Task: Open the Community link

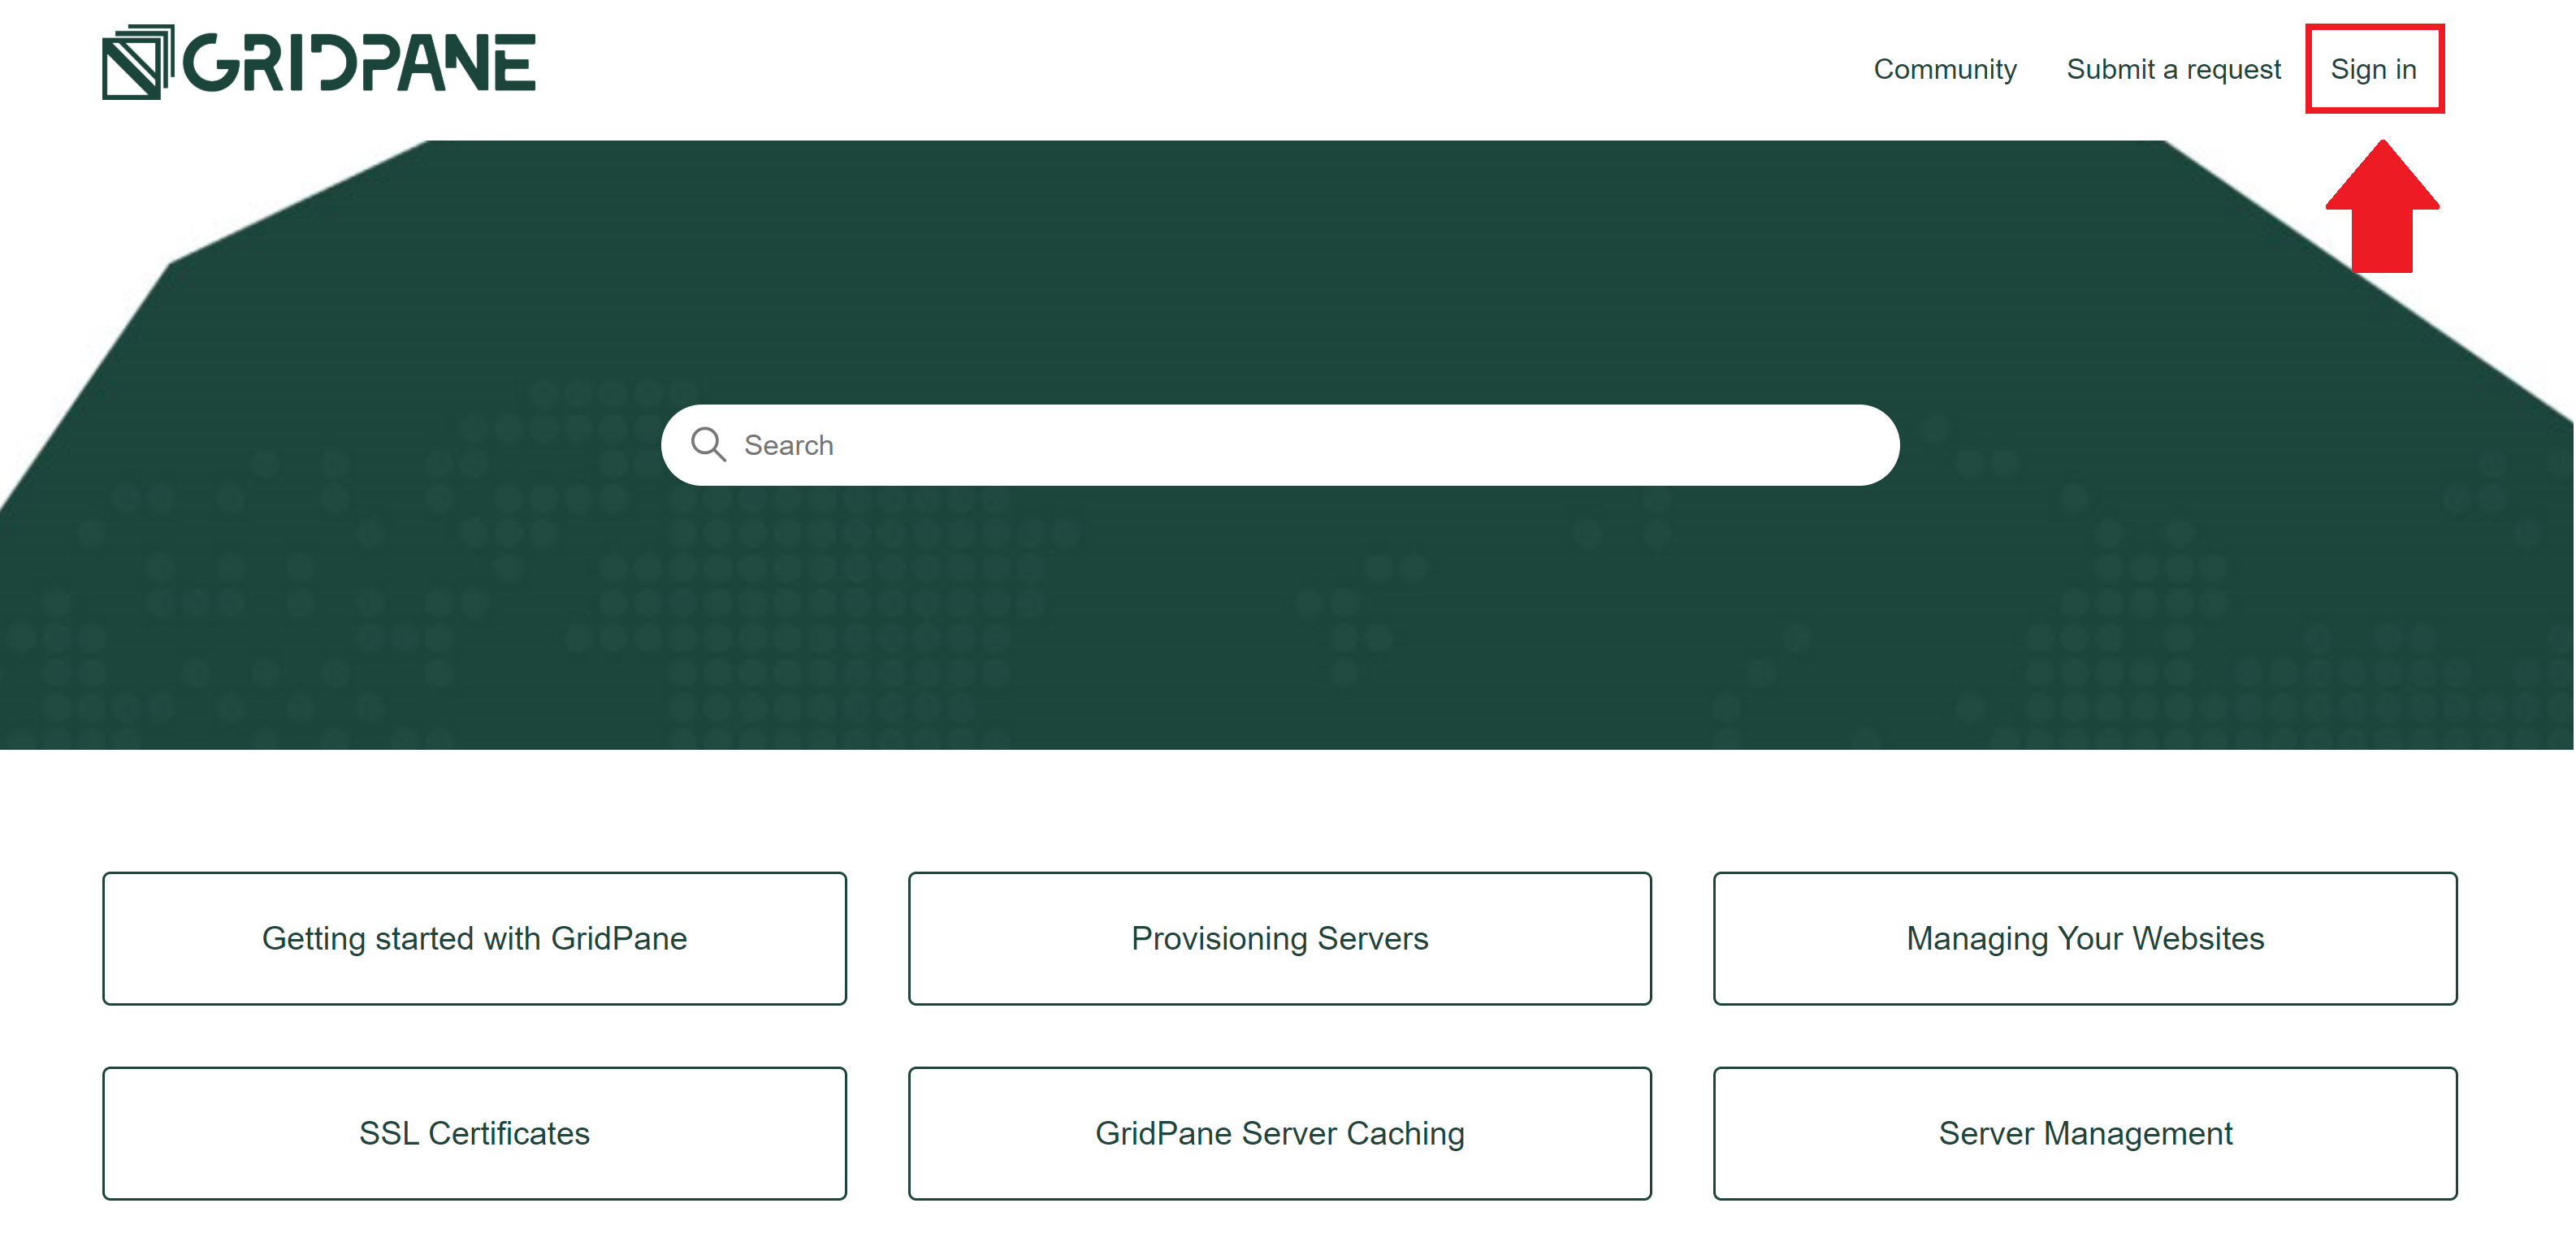Action: [1944, 69]
